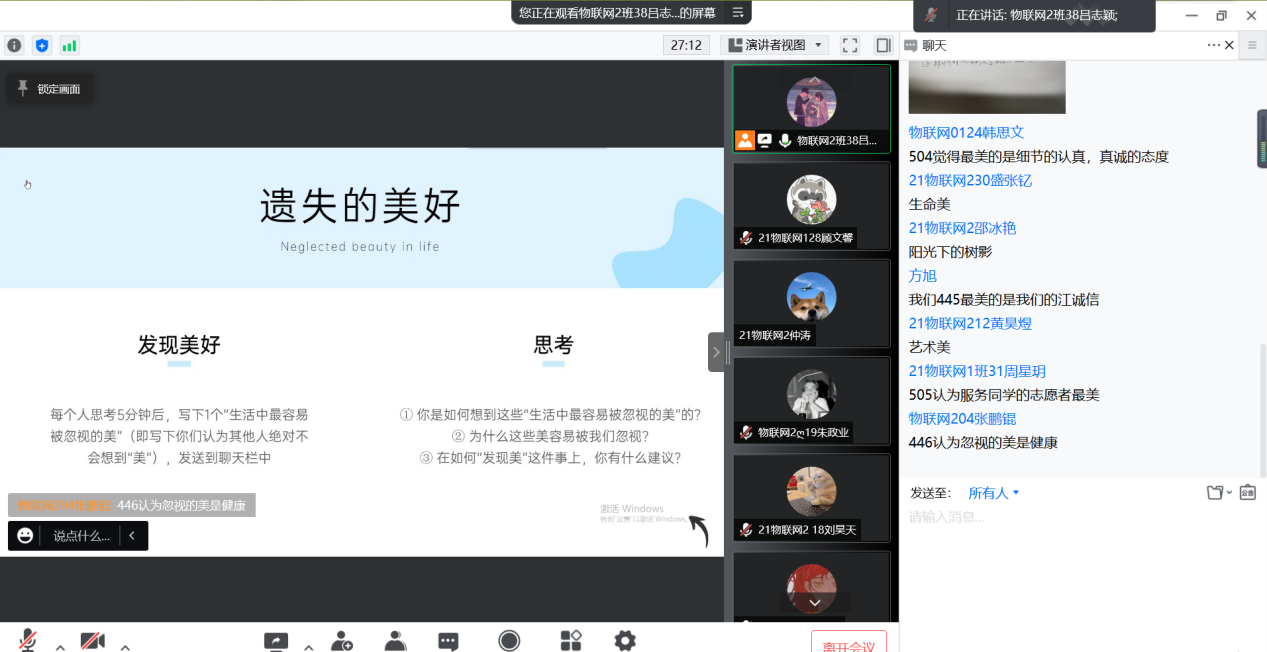1267x652 pixels.
Task: Expand camera video options arrow
Action: point(125,646)
